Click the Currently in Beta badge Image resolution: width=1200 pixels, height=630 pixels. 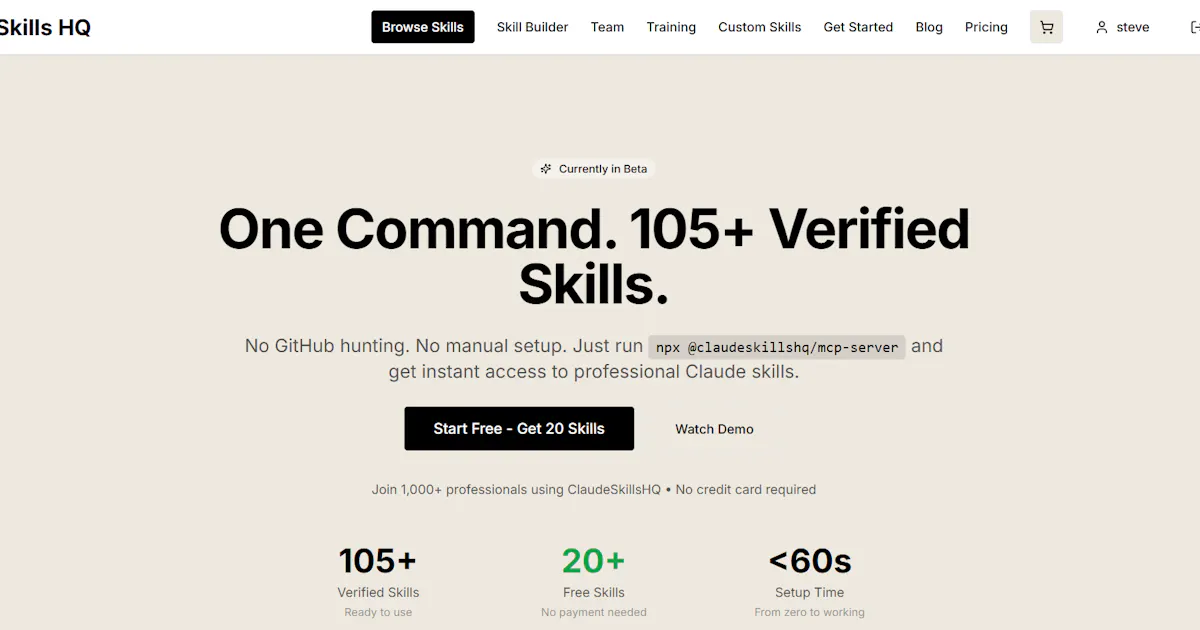coord(594,169)
